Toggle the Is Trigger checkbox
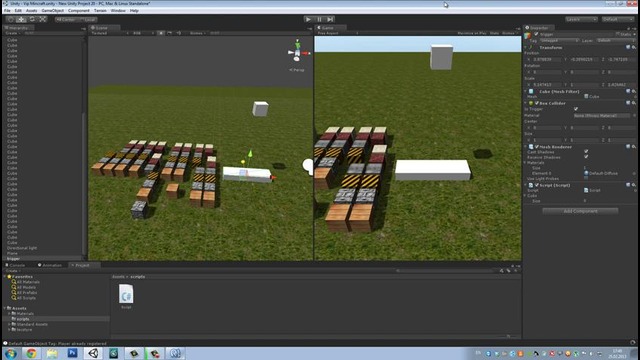 pyautogui.click(x=576, y=109)
